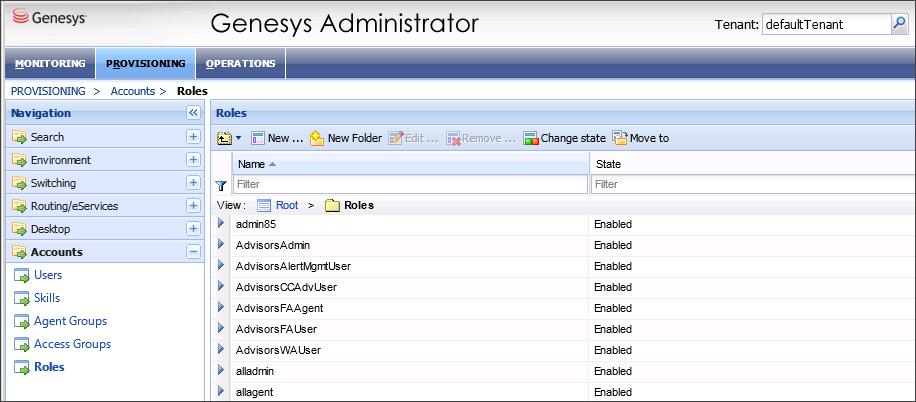Click the Skills icon in navigation
This screenshot has width=916, height=402.
coord(22,298)
